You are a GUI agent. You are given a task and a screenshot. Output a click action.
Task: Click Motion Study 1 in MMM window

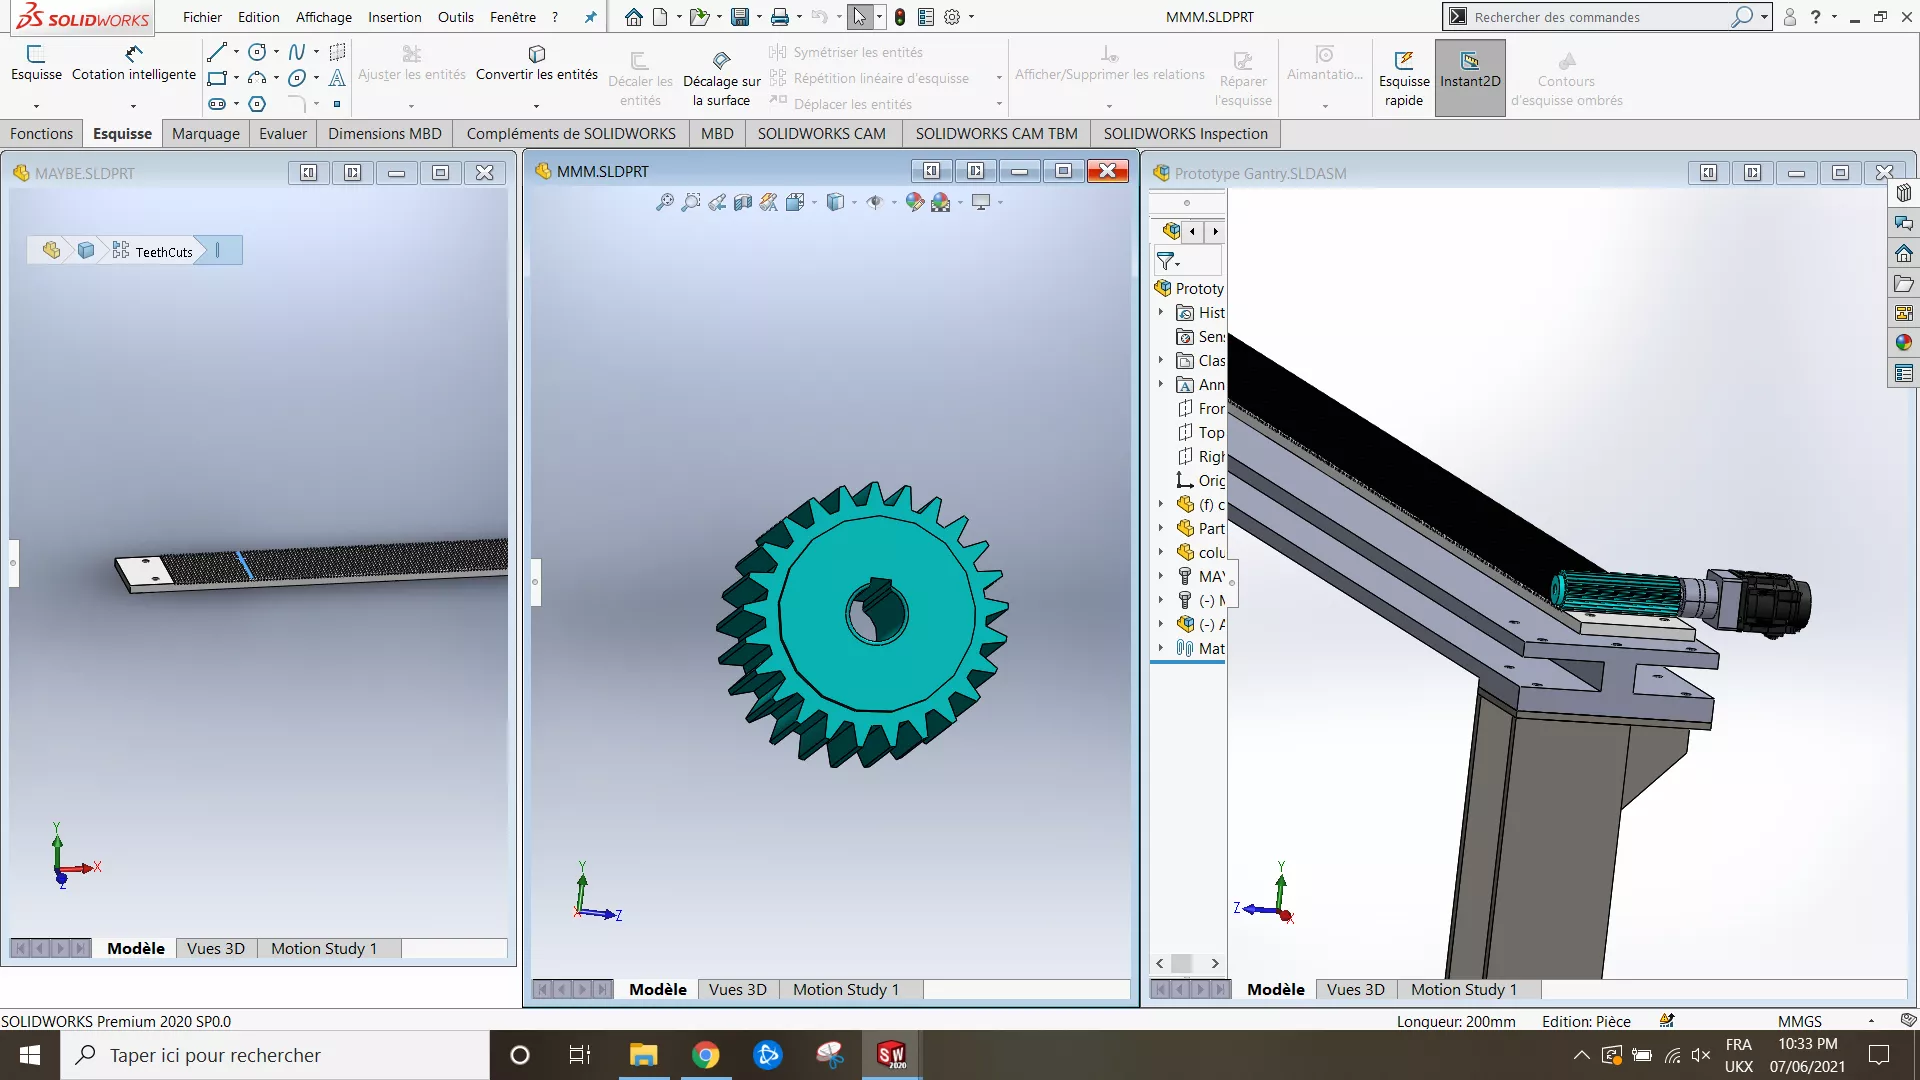coord(845,989)
